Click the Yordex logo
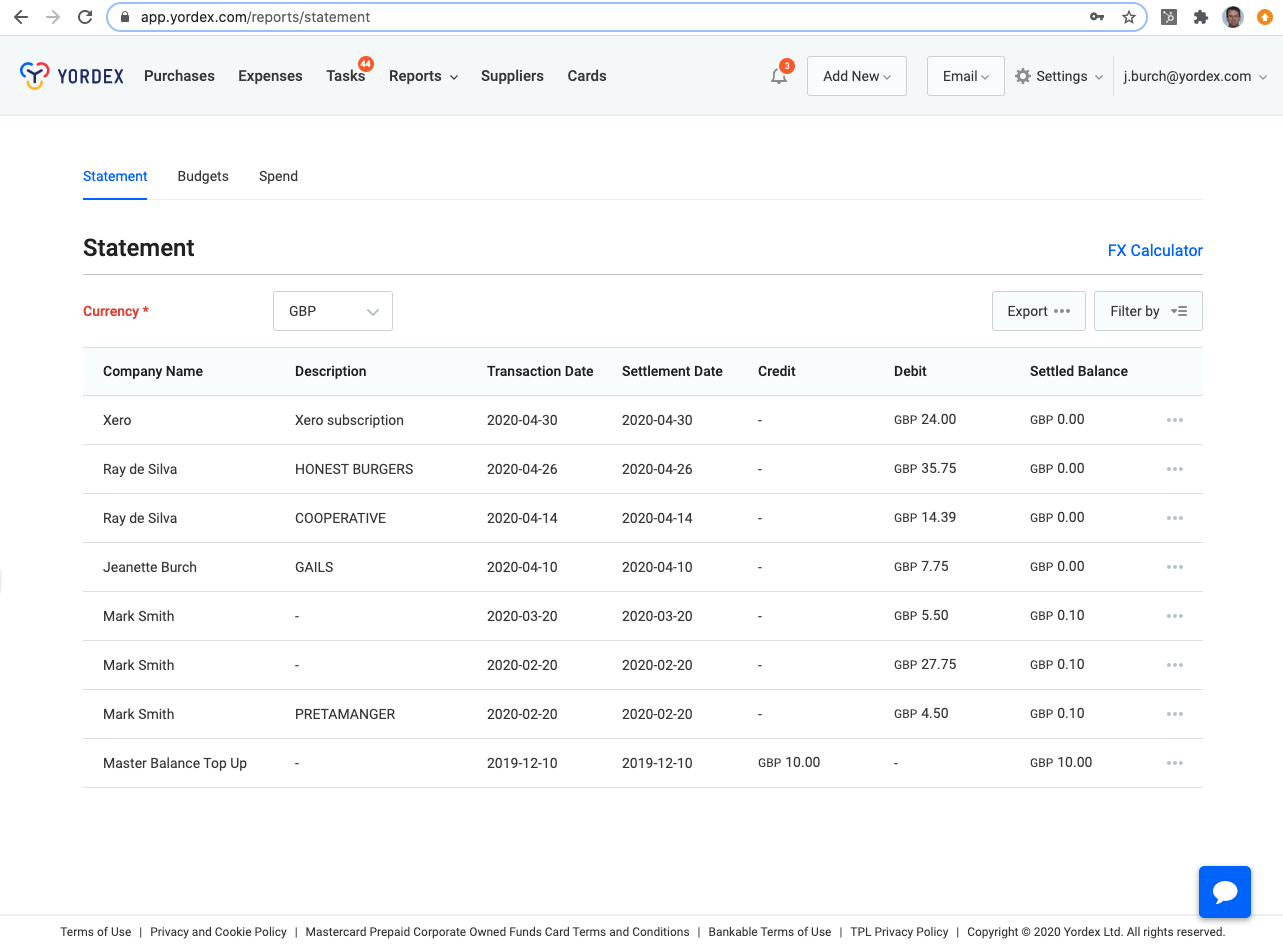 [72, 76]
